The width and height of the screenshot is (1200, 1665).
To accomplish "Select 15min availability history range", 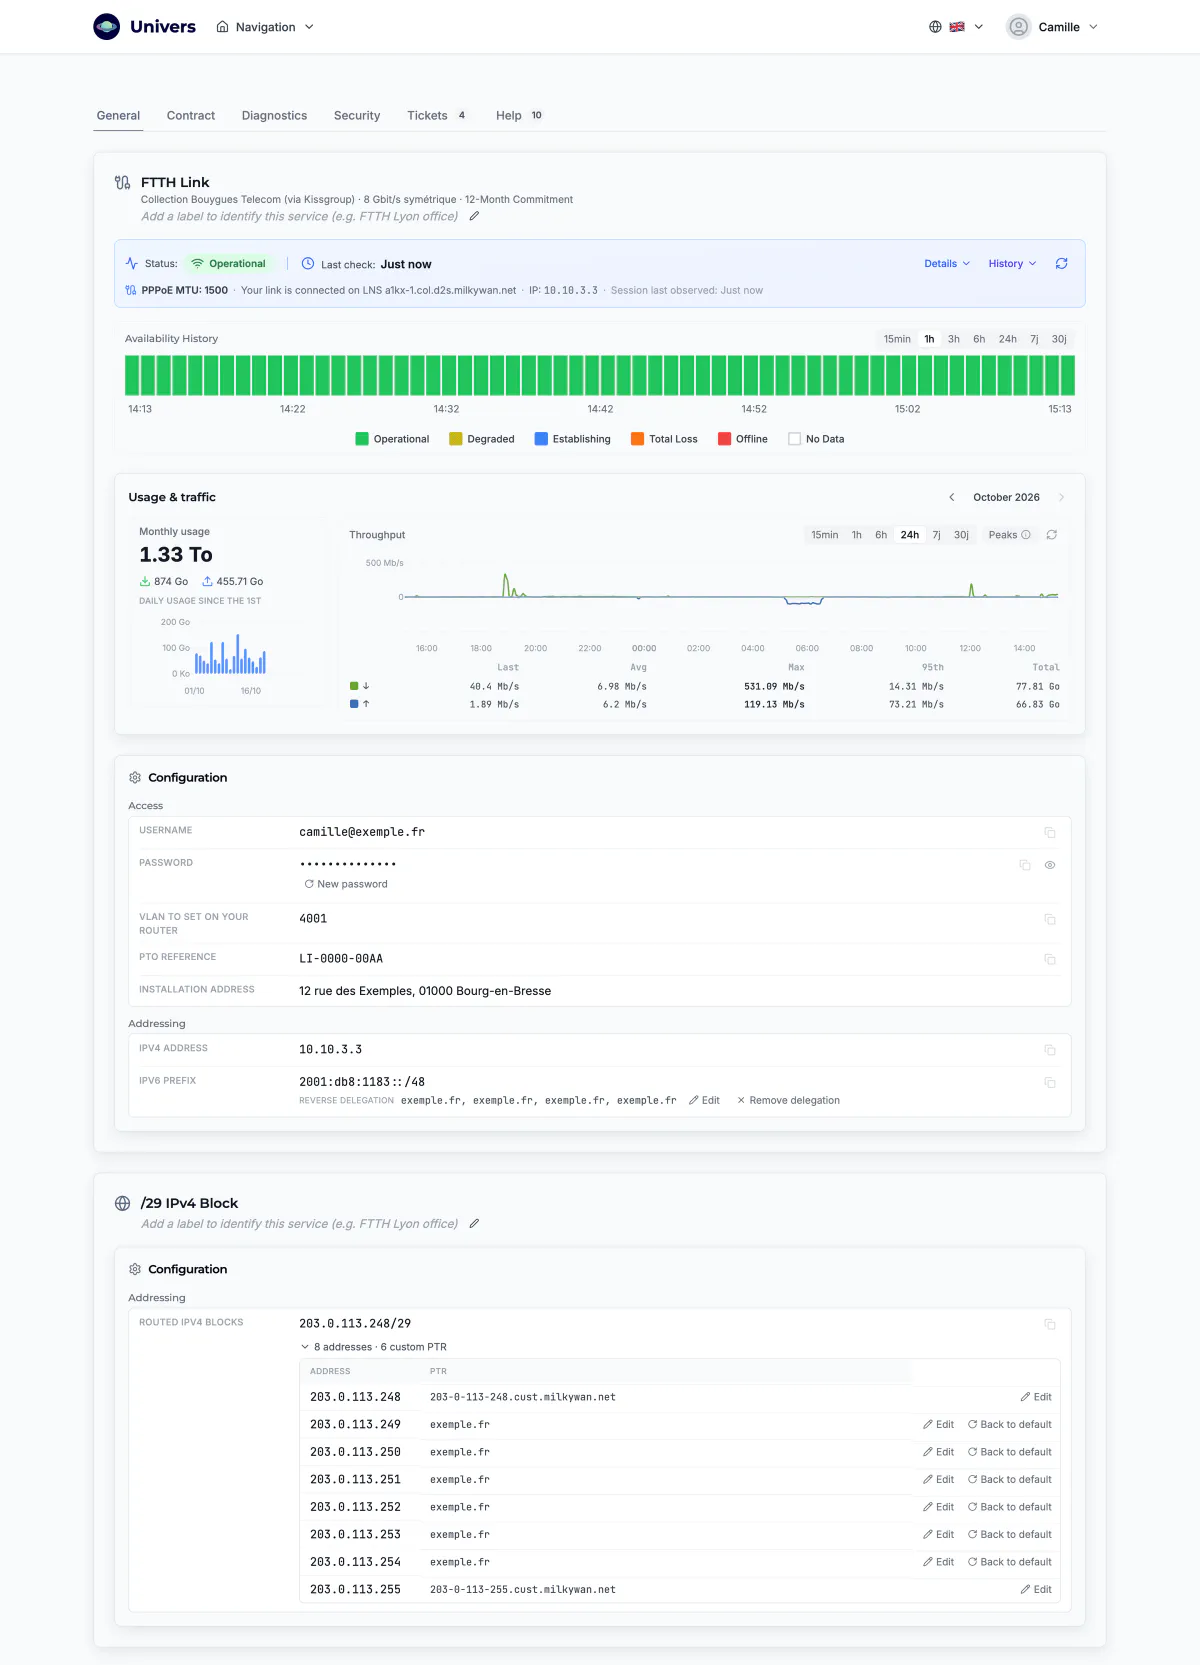I will coord(897,339).
